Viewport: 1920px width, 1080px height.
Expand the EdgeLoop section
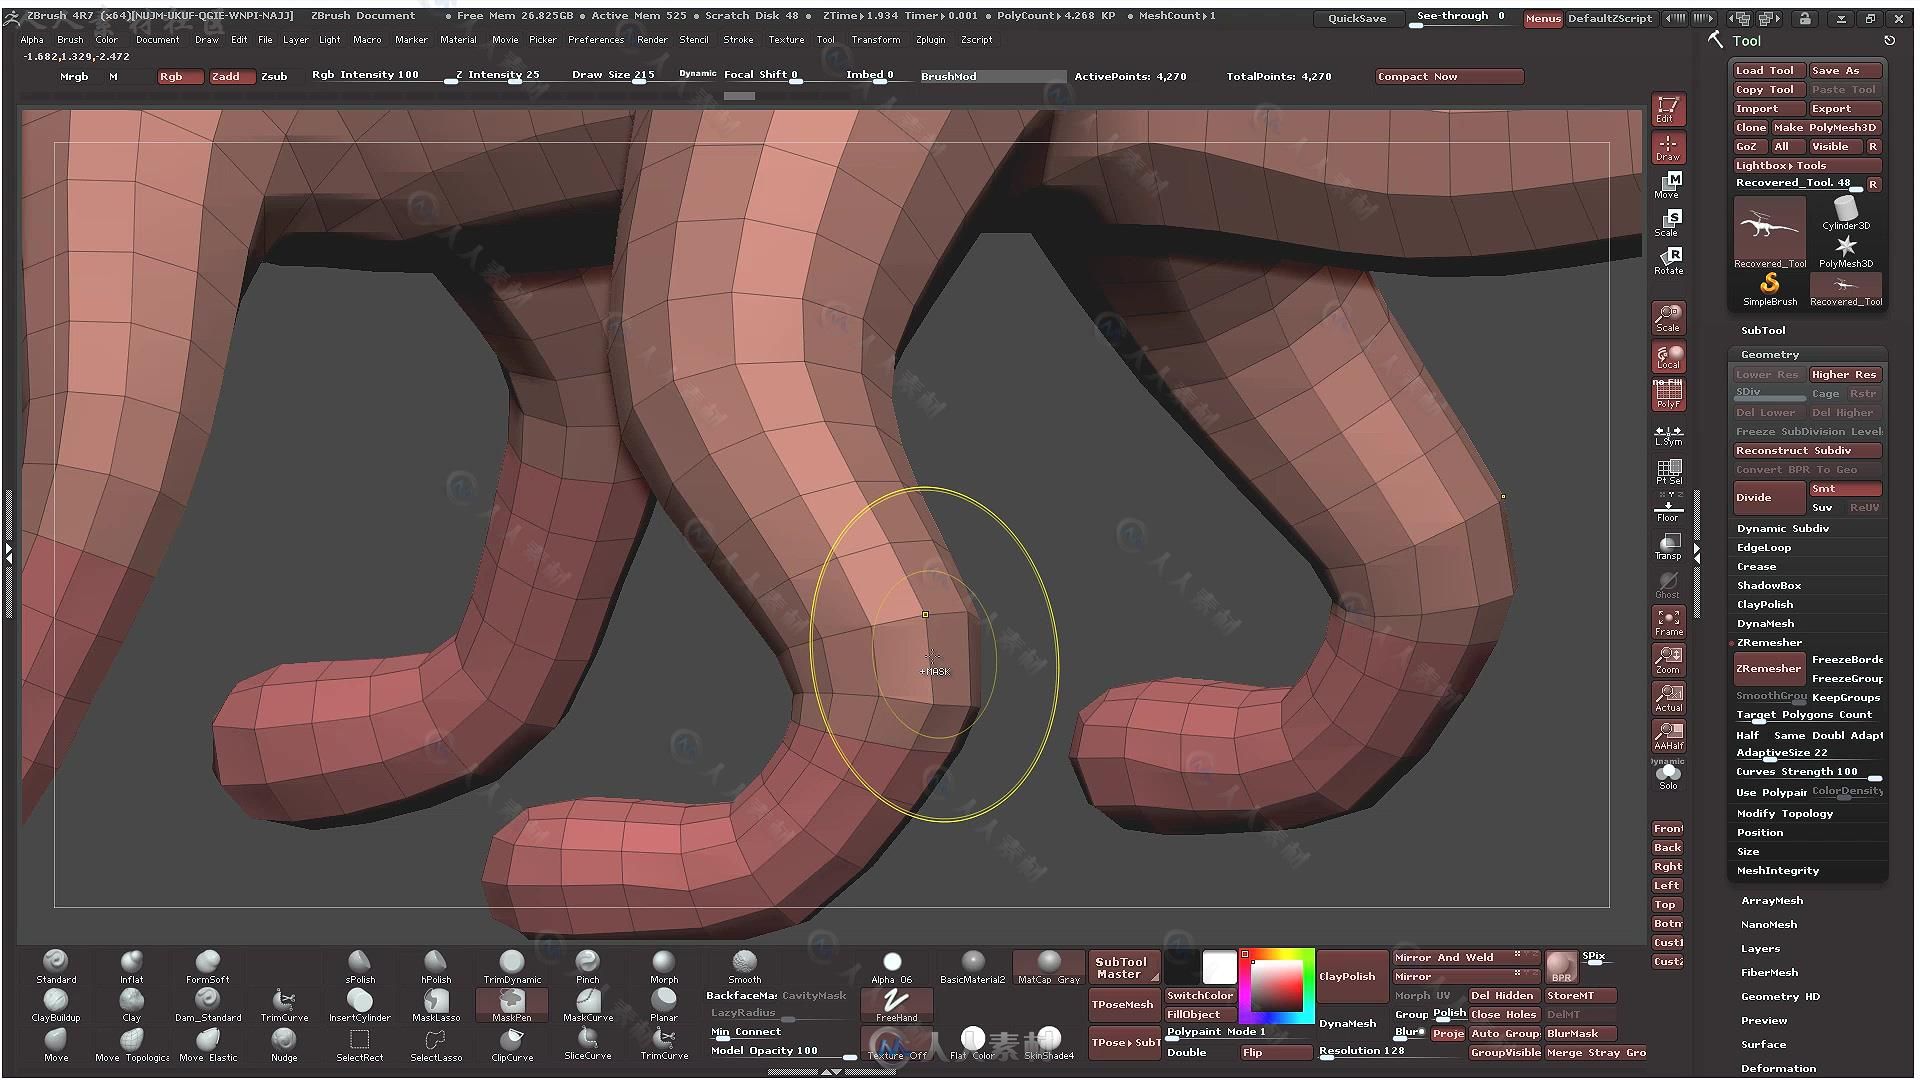click(x=1764, y=548)
